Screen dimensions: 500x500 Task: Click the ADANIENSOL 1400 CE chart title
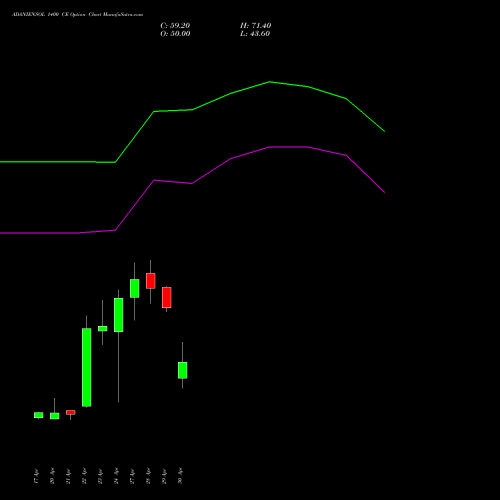[x=77, y=15]
